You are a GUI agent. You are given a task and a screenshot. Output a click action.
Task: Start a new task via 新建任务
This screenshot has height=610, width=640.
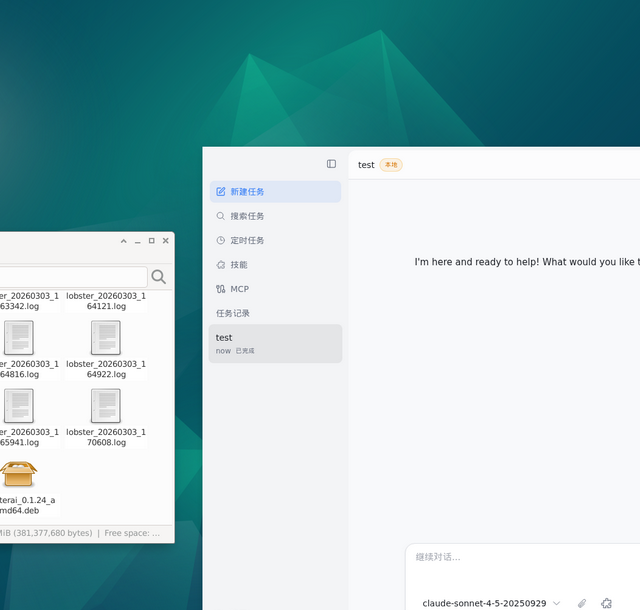coord(276,192)
